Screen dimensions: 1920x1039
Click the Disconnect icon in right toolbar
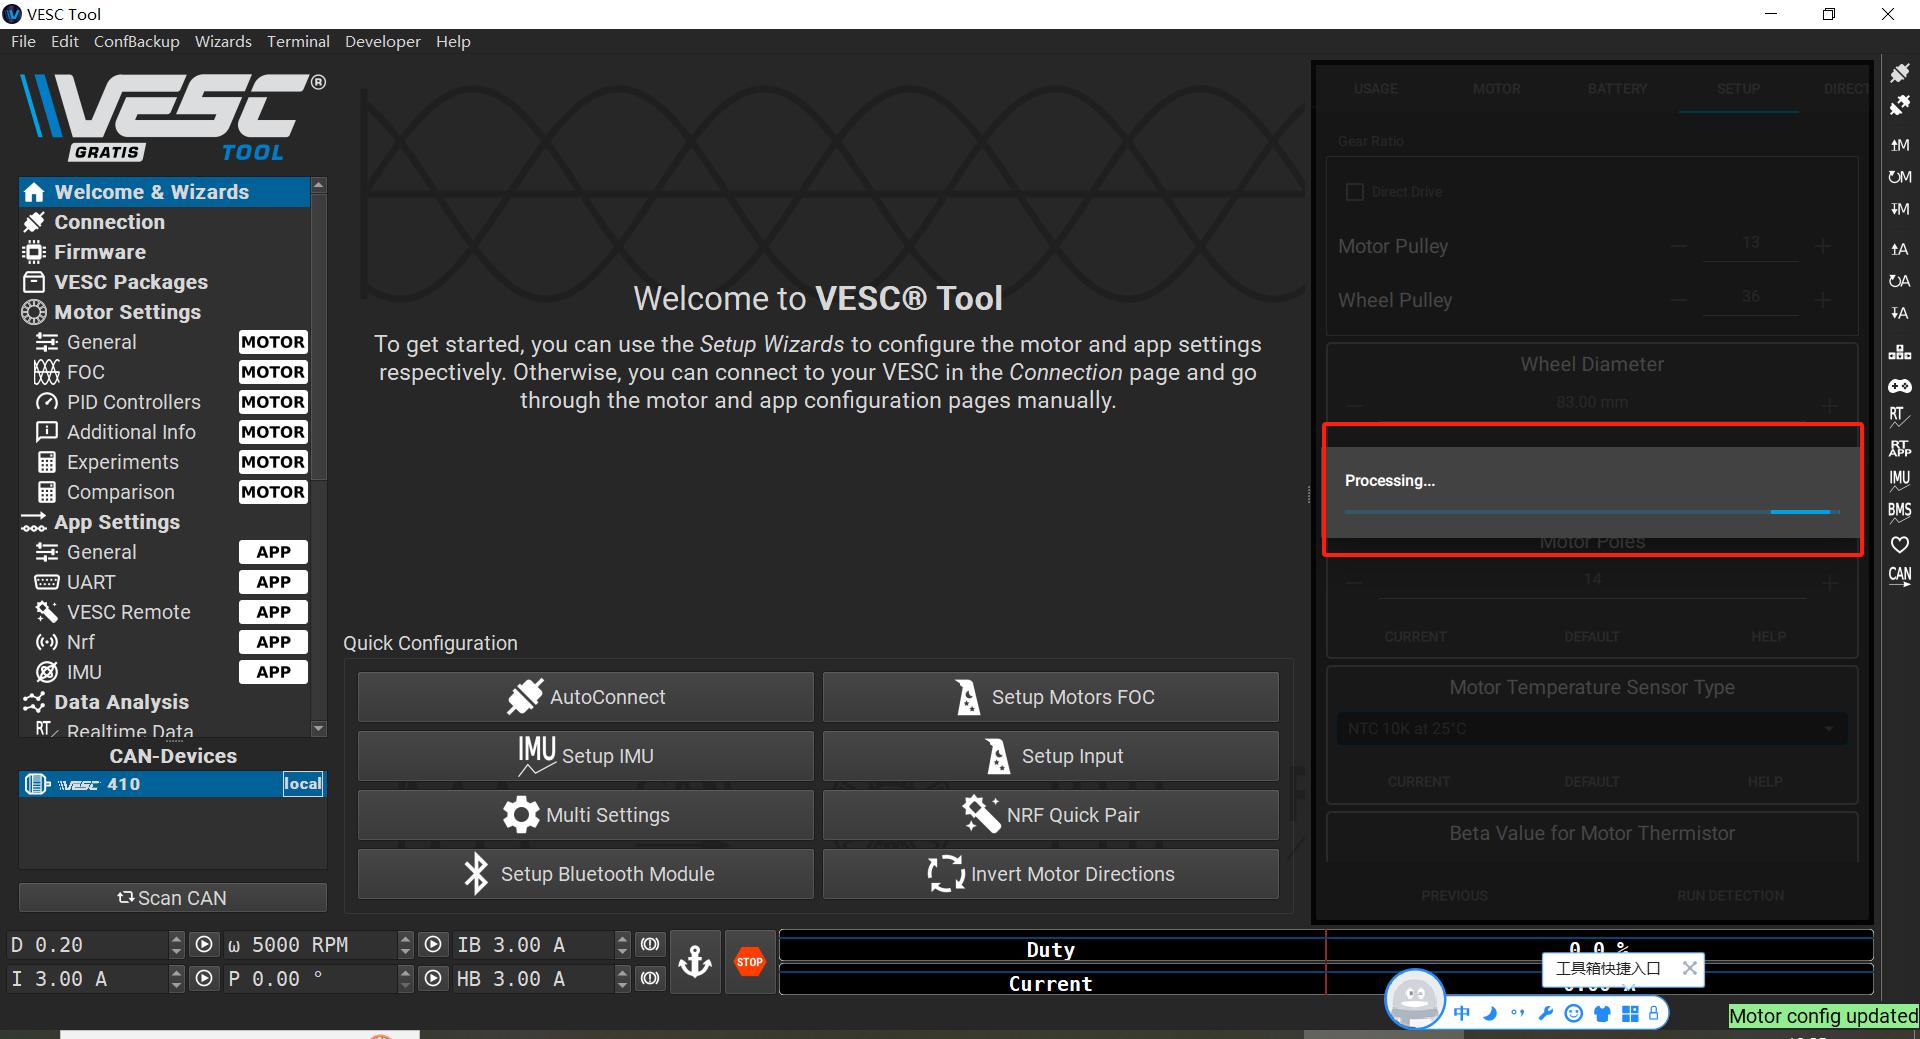point(1899,105)
